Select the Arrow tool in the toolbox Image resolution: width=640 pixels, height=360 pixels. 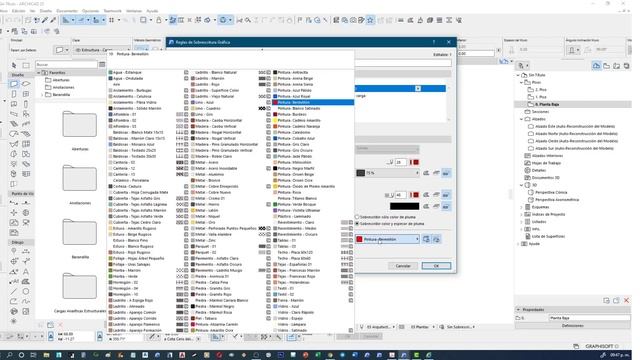point(14,65)
